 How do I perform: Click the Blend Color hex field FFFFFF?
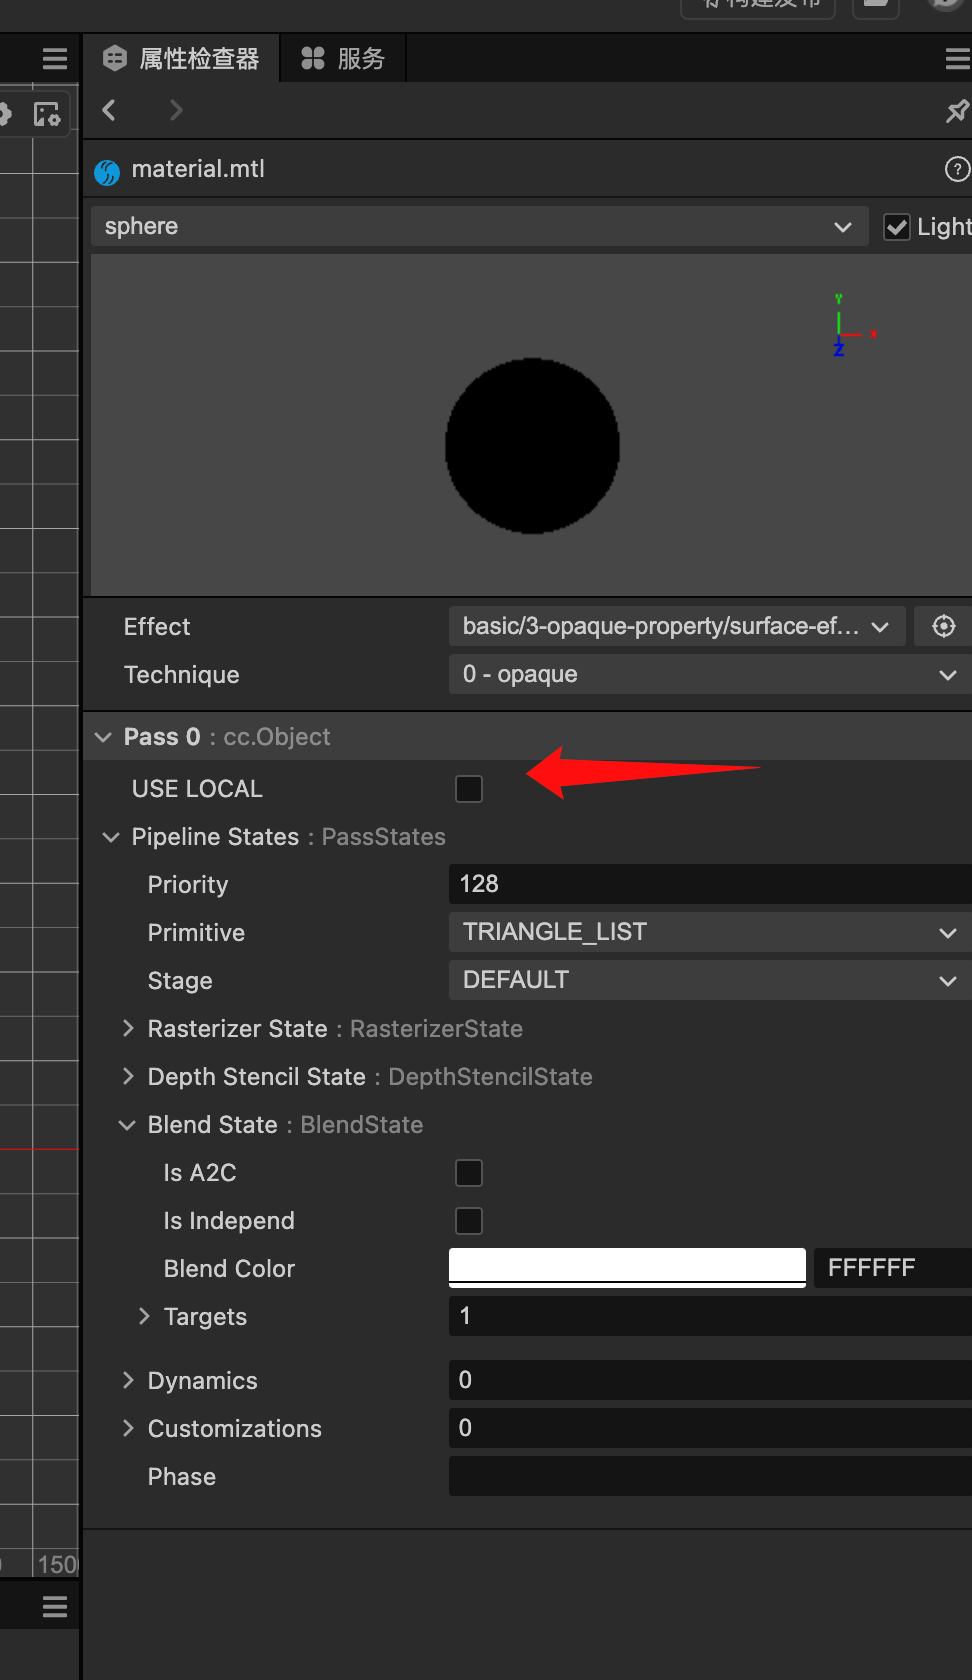[x=892, y=1268]
